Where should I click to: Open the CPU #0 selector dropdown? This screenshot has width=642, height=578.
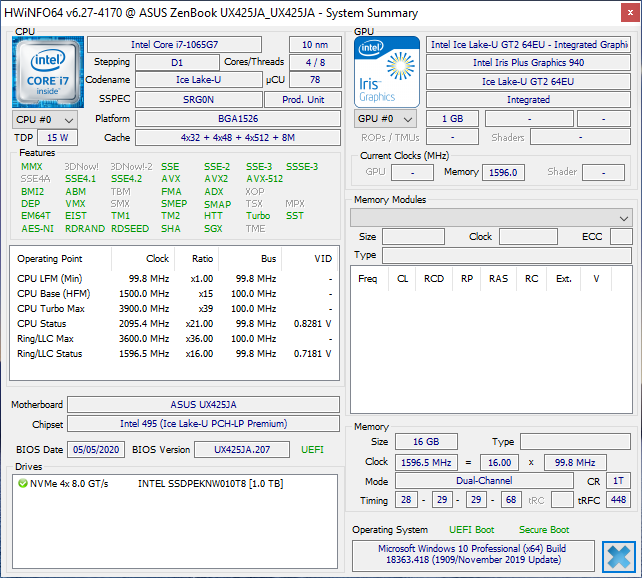click(x=45, y=120)
